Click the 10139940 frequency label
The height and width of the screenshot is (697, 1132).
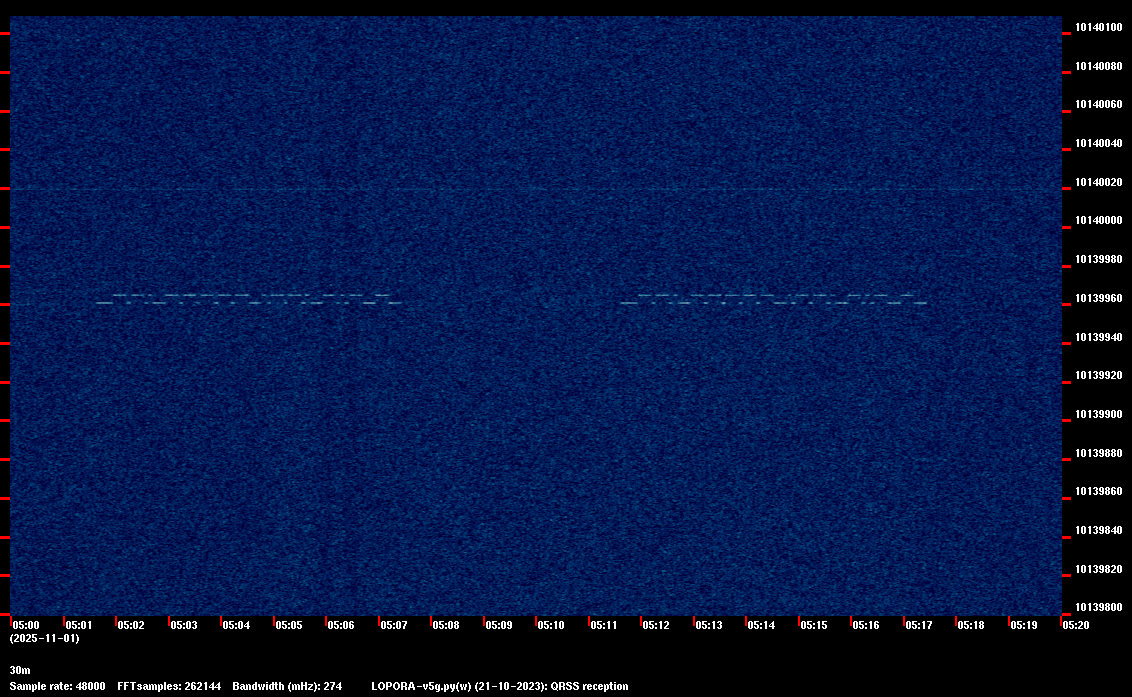(1099, 337)
